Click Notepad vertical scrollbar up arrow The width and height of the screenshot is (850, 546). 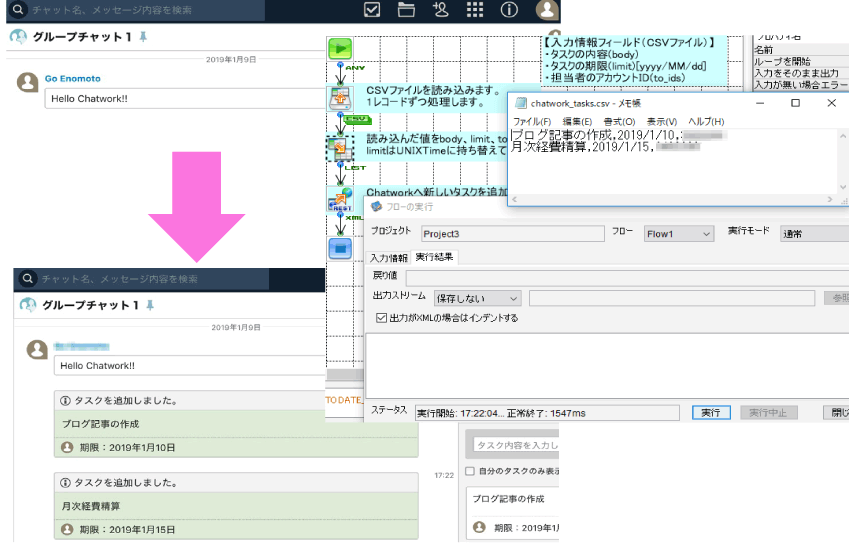(842, 136)
